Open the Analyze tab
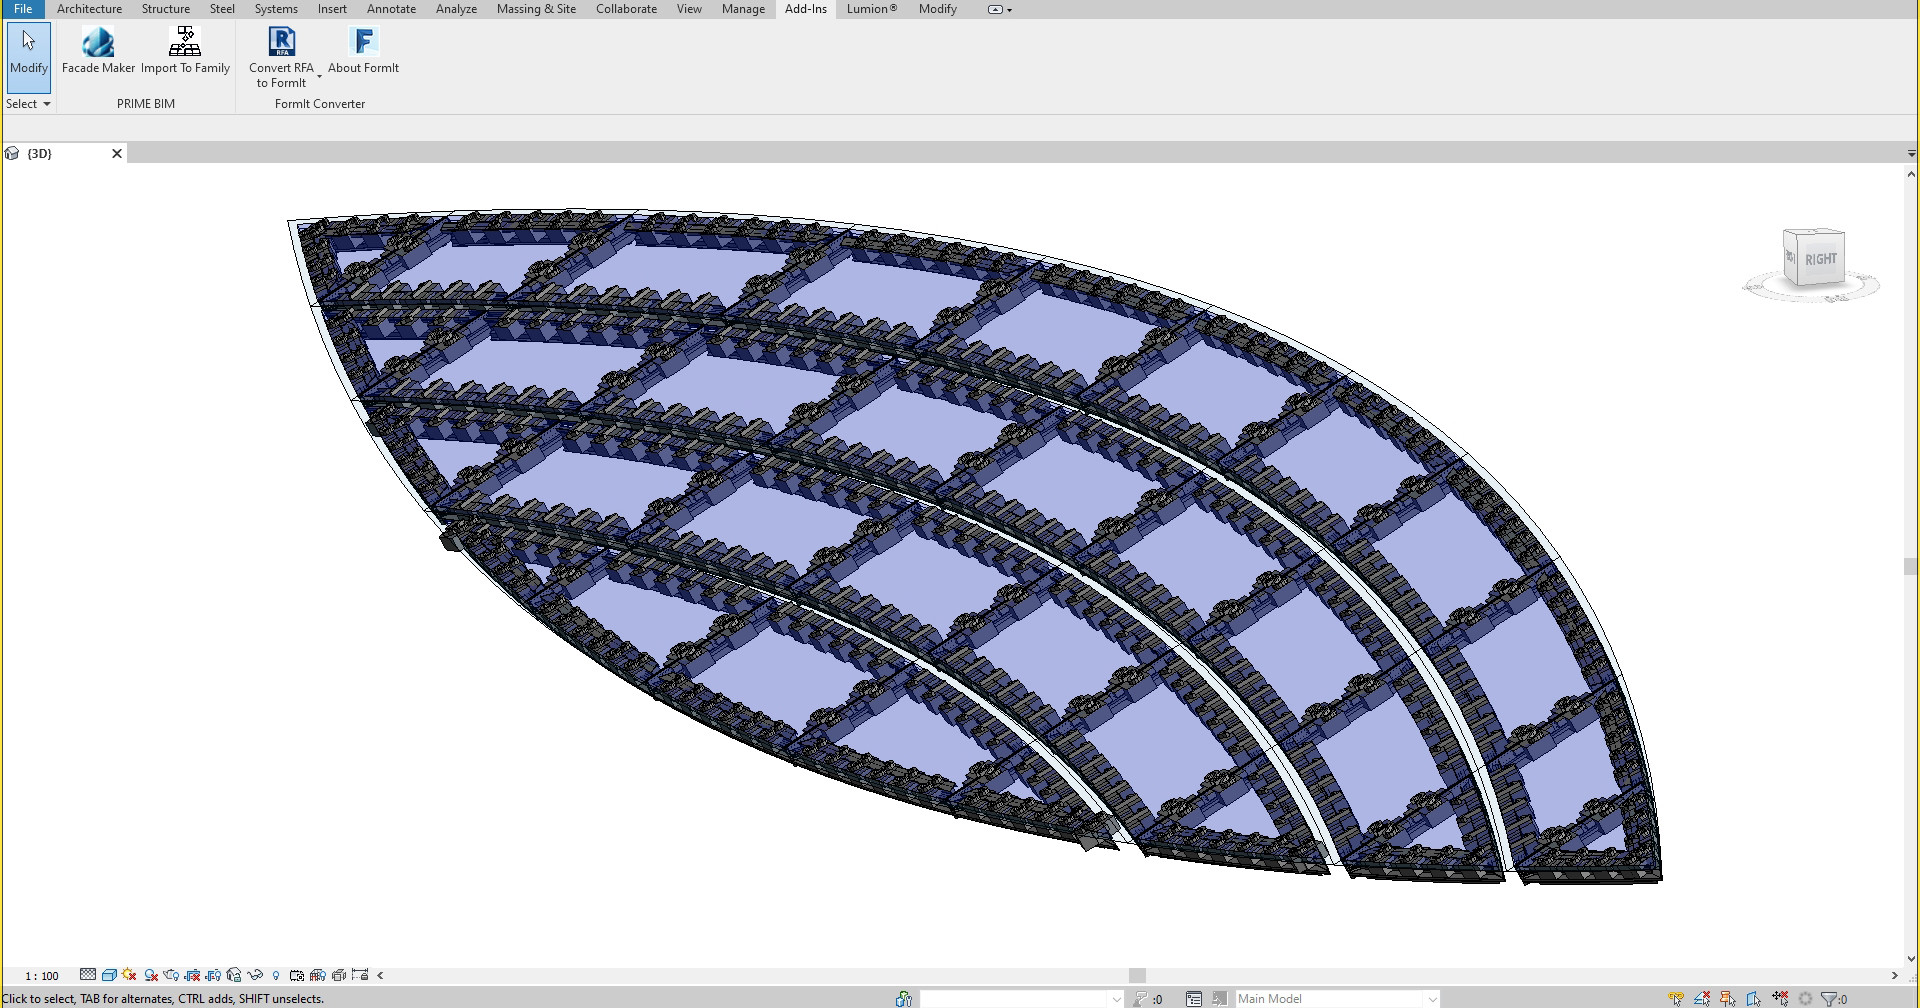 (x=456, y=9)
